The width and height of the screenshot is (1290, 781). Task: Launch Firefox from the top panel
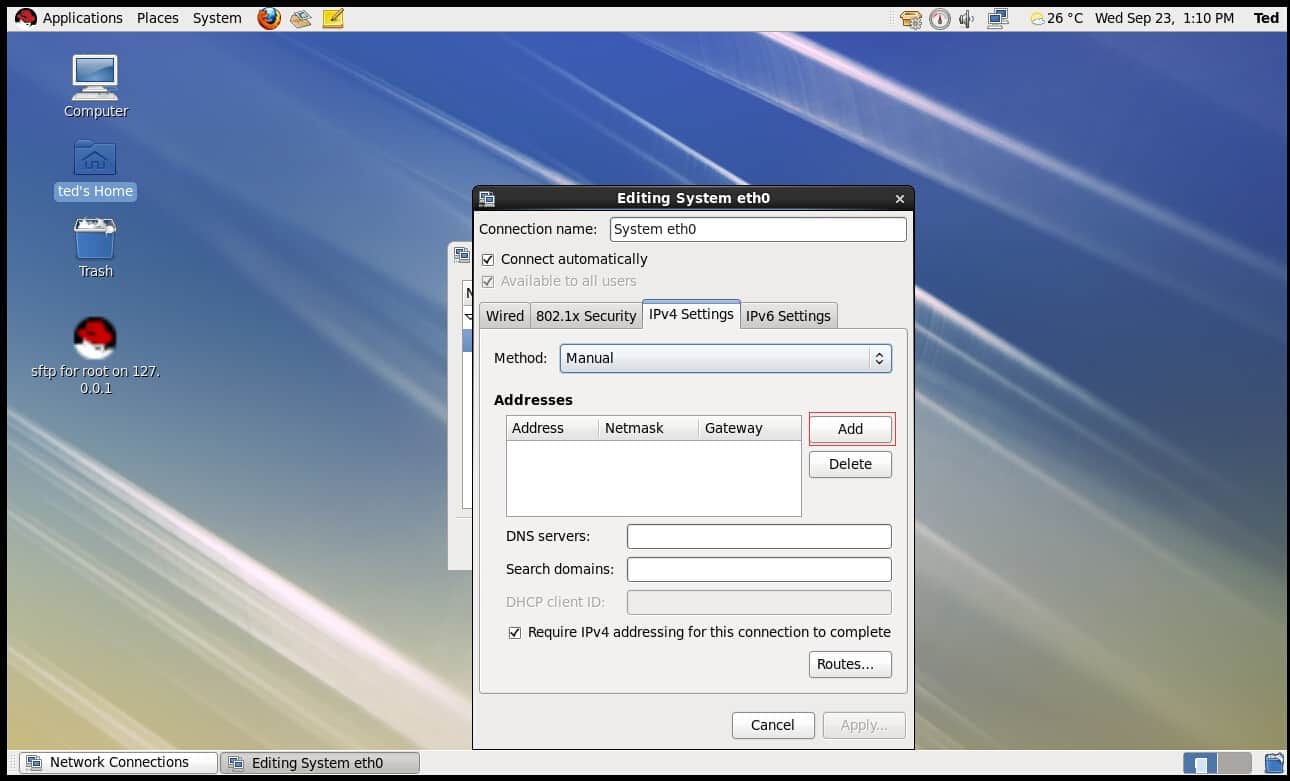(268, 18)
